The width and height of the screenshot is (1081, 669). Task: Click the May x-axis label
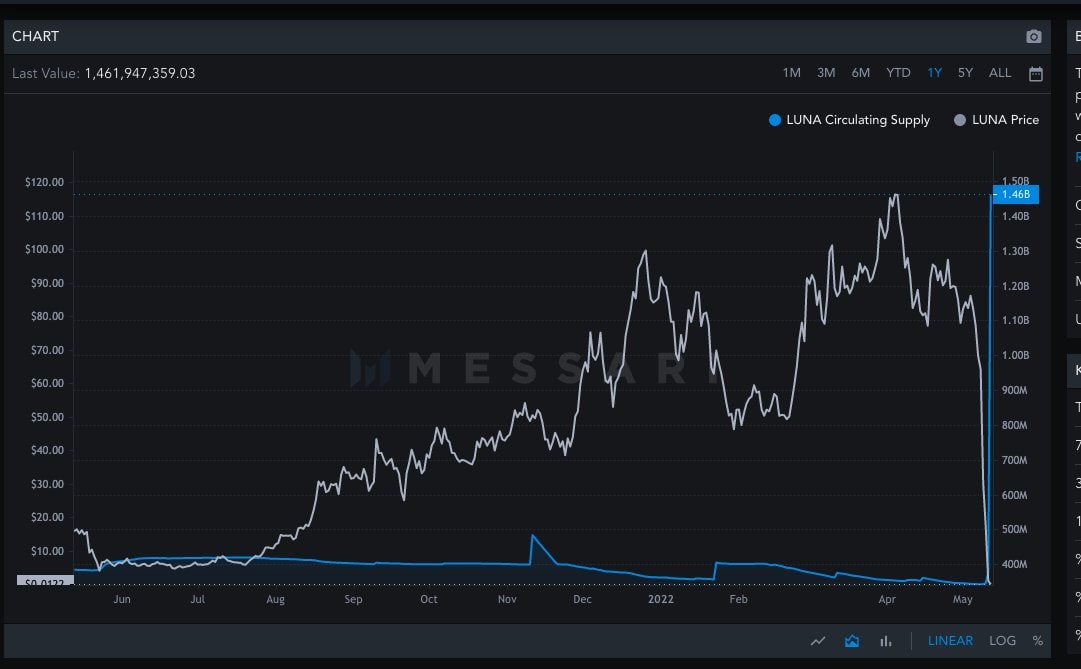pyautogui.click(x=962, y=599)
